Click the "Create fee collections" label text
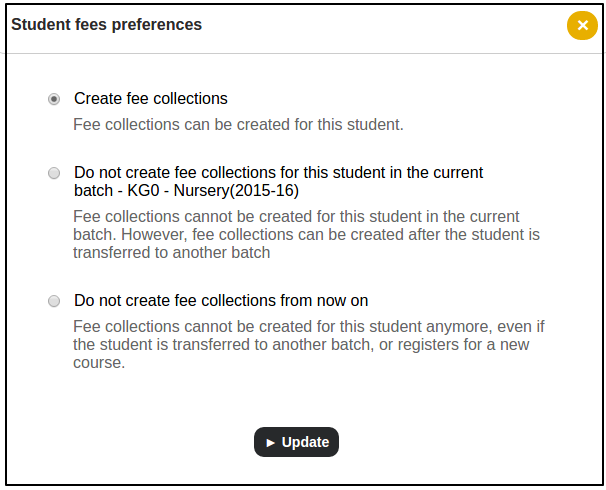Screen dimensions: 606x490 tap(151, 99)
